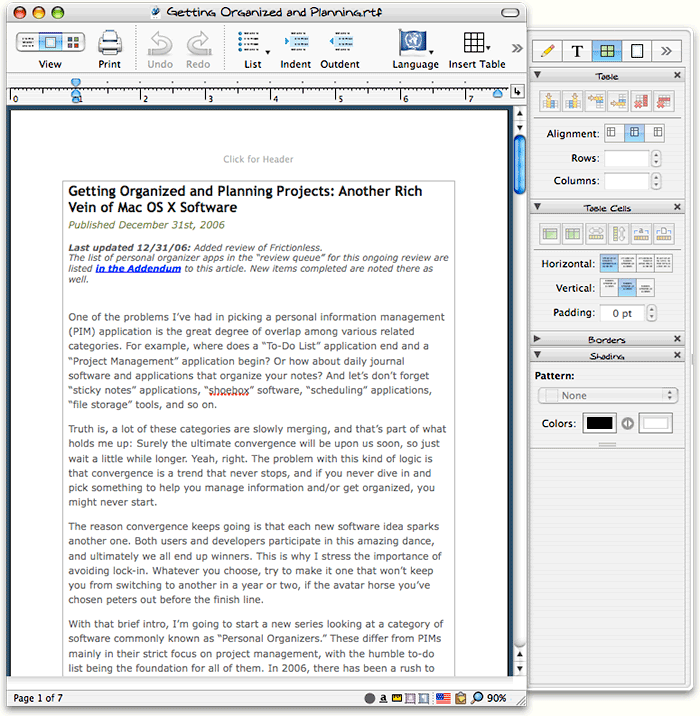Click the underlined 'a' status bar icon
This screenshot has width=700, height=716.
point(383,698)
